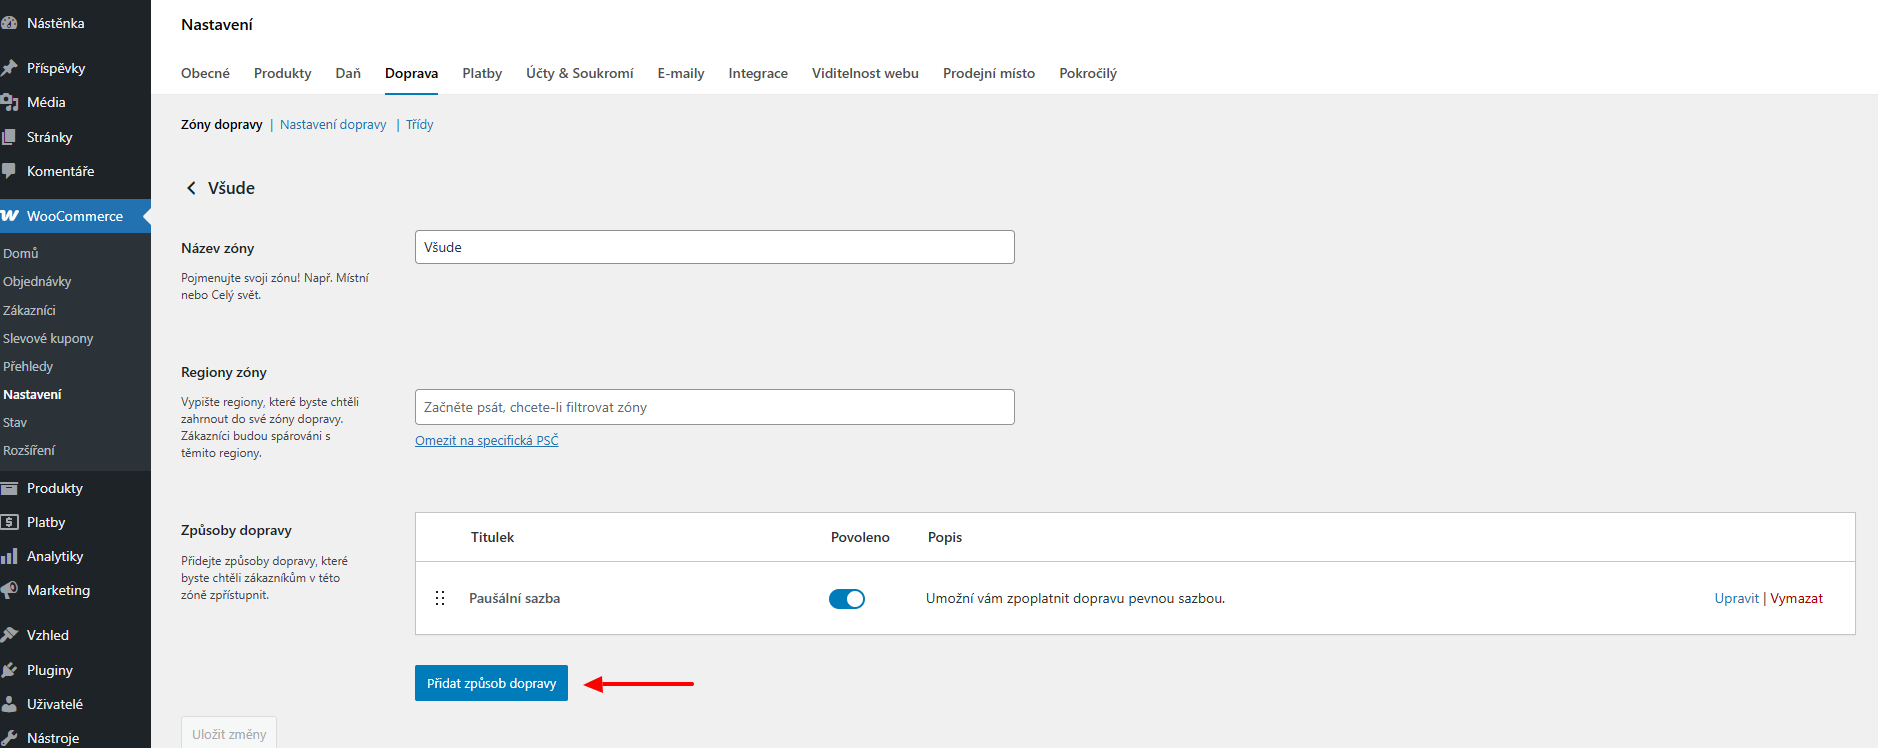Click the Komentáře speech bubble icon
Image resolution: width=1878 pixels, height=748 pixels.
click(x=10, y=171)
